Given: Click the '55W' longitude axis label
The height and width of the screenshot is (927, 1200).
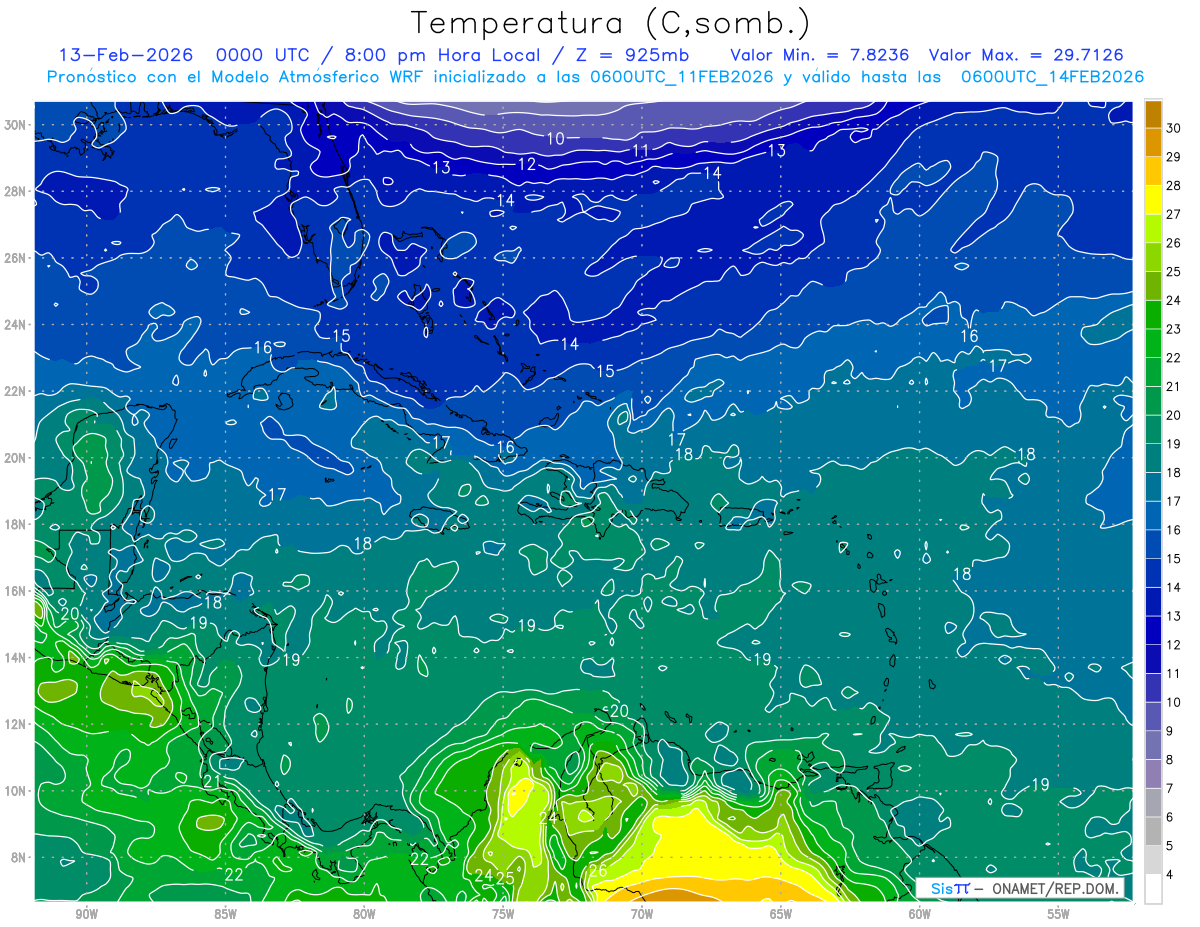Looking at the screenshot, I should pos(1059,915).
